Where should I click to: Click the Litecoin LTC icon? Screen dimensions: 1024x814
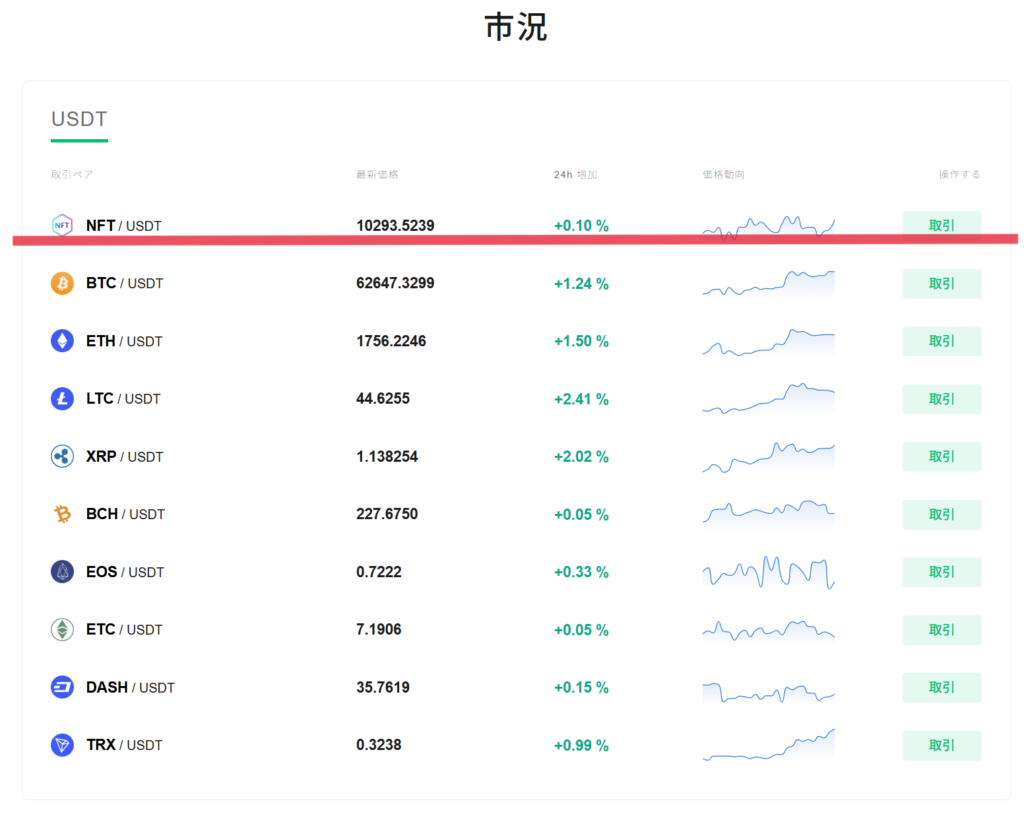(62, 399)
